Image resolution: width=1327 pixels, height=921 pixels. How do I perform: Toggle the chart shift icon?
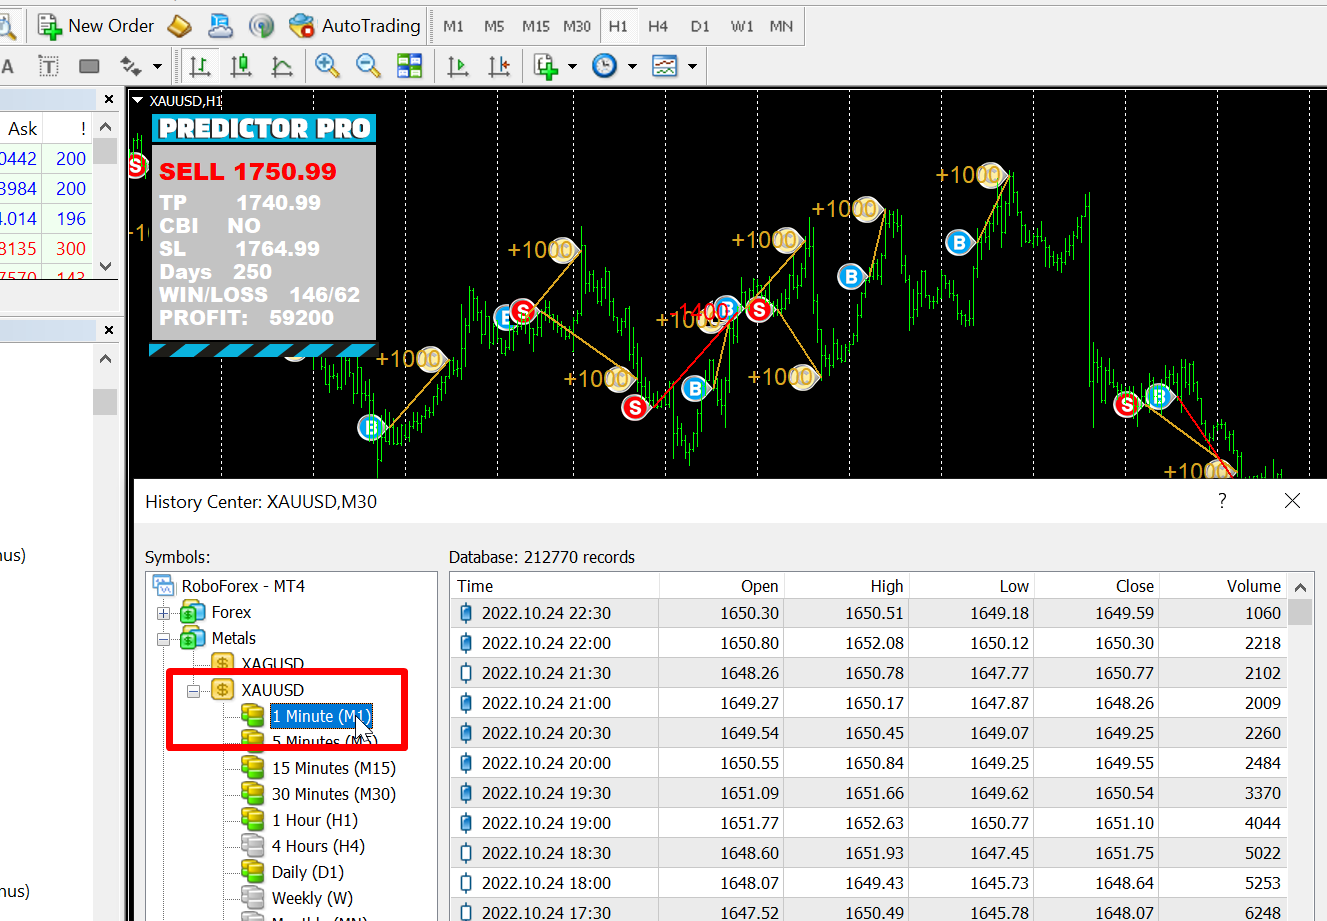[x=499, y=66]
